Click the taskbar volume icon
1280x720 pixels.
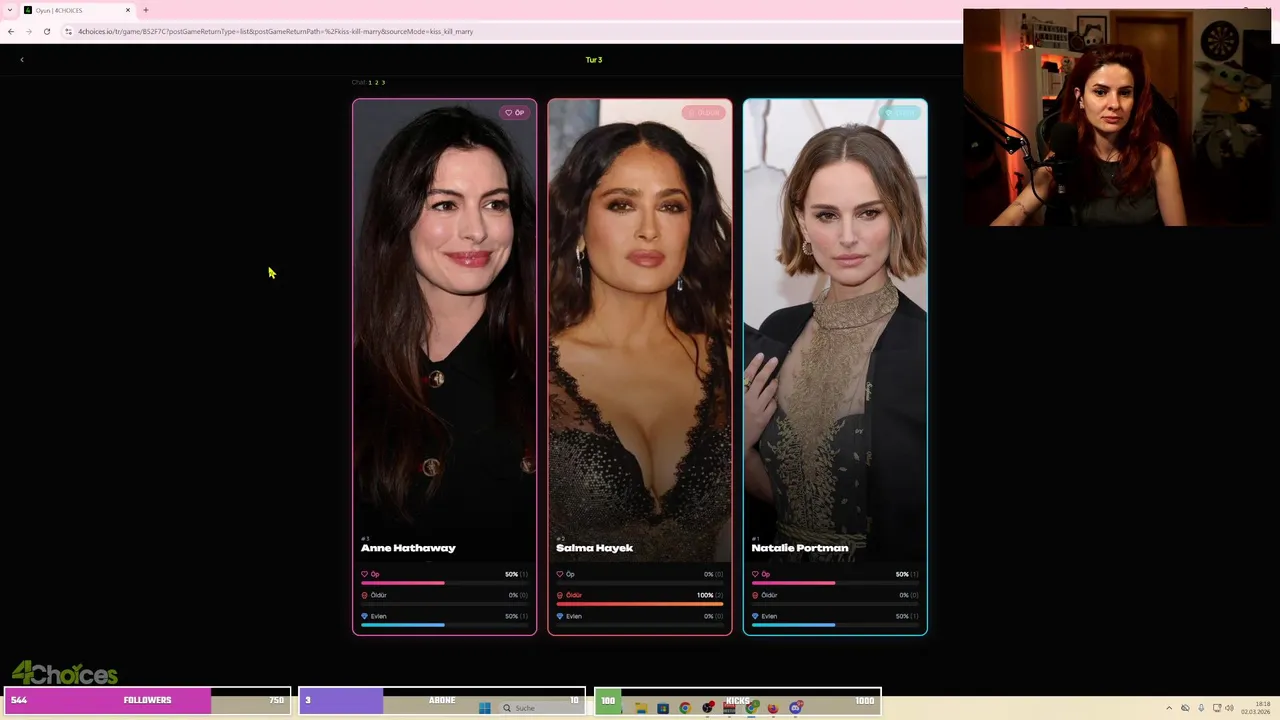click(x=1229, y=708)
